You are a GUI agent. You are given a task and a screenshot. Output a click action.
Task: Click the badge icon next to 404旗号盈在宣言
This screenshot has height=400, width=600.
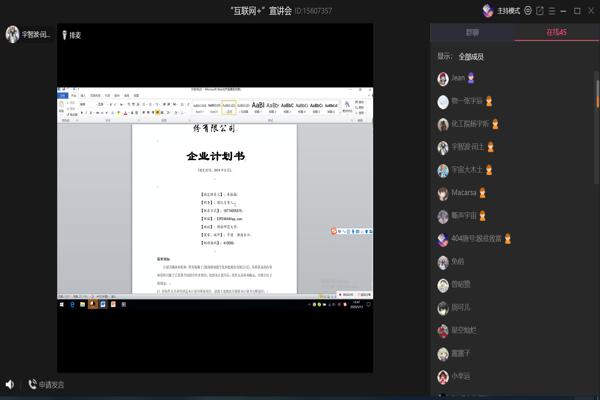(x=508, y=239)
